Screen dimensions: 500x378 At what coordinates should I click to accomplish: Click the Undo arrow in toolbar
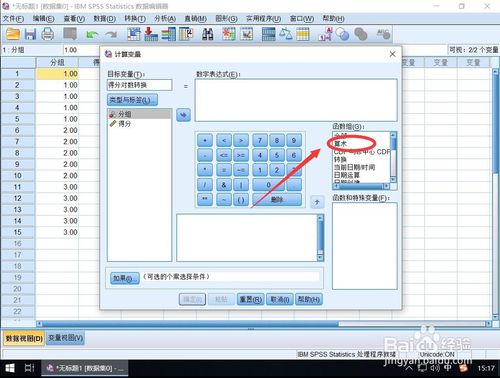pos(91,34)
